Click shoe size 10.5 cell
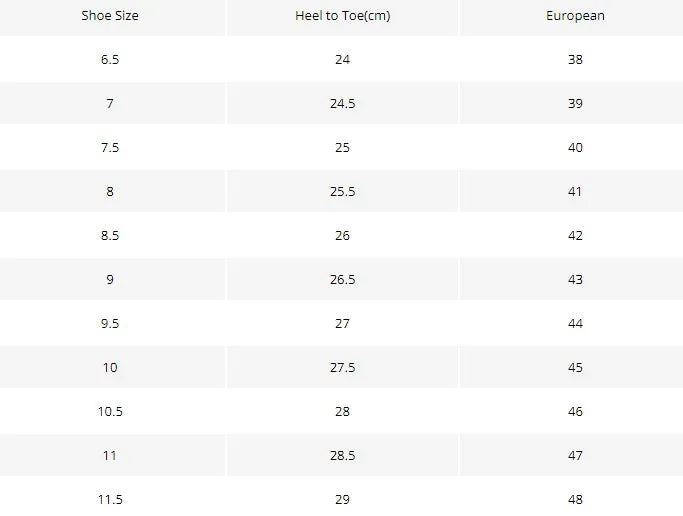 [112, 411]
